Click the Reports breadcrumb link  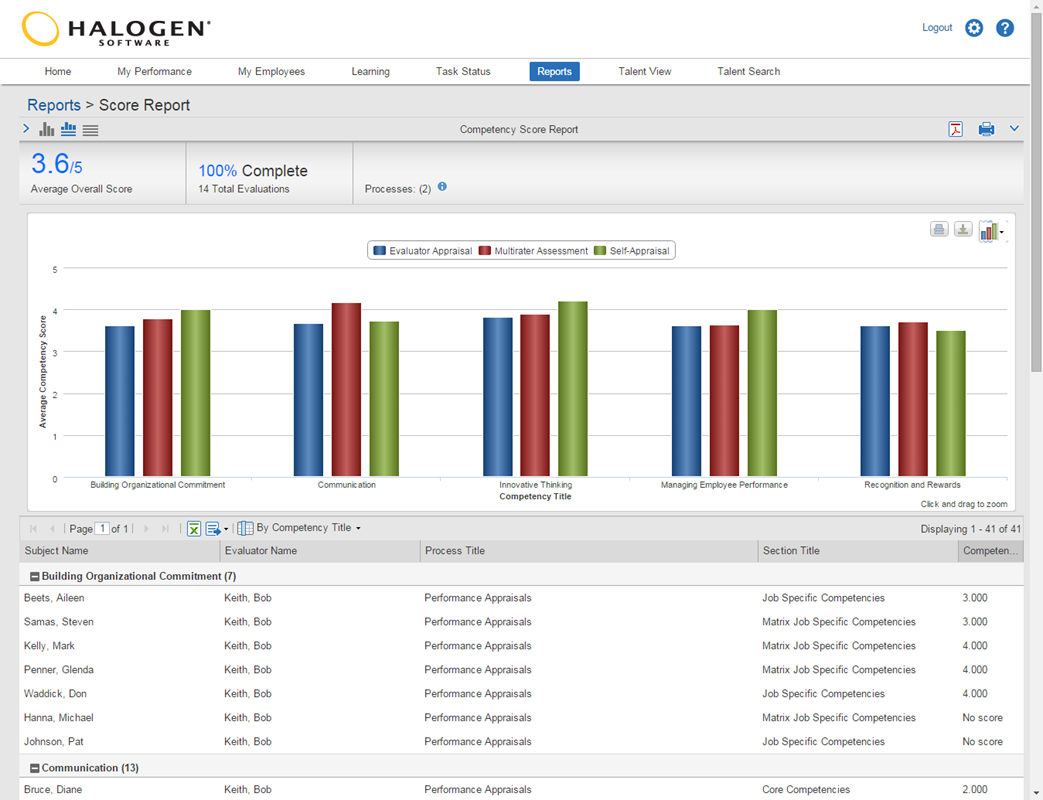(53, 105)
